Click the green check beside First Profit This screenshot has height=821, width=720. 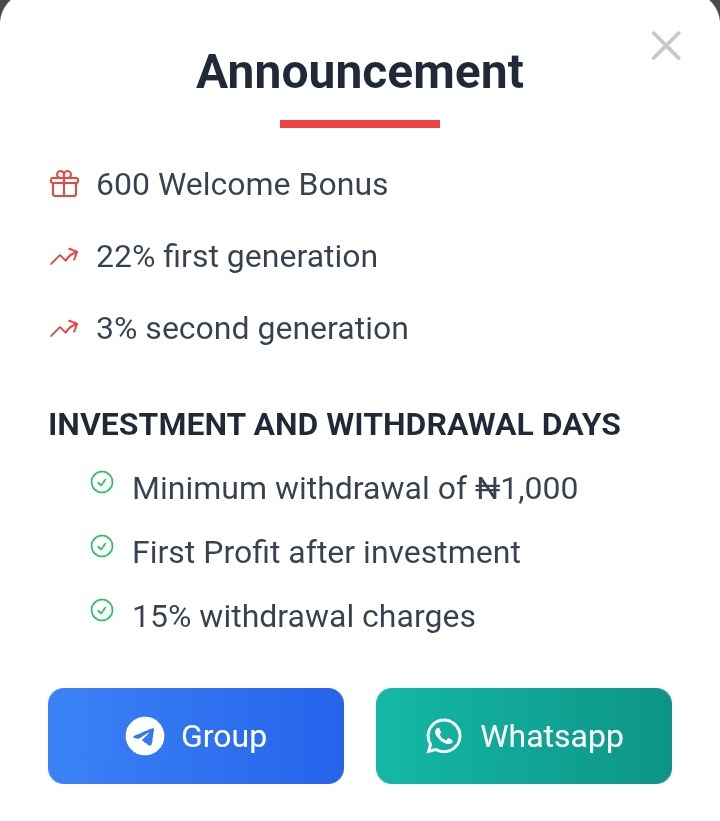[102, 546]
